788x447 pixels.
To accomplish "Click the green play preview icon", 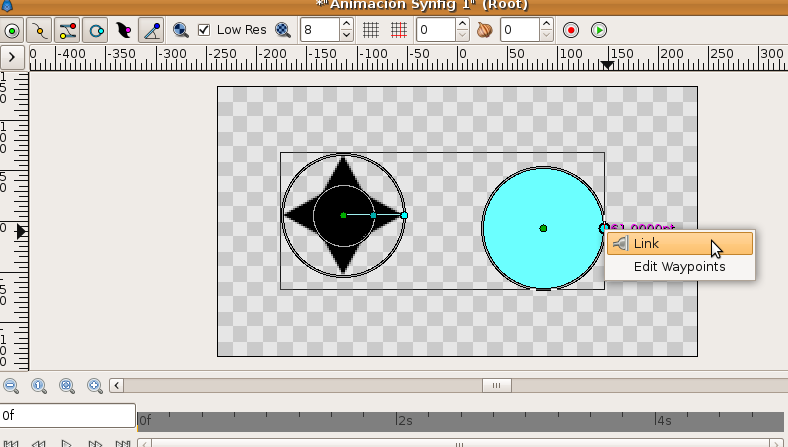I will pos(599,30).
